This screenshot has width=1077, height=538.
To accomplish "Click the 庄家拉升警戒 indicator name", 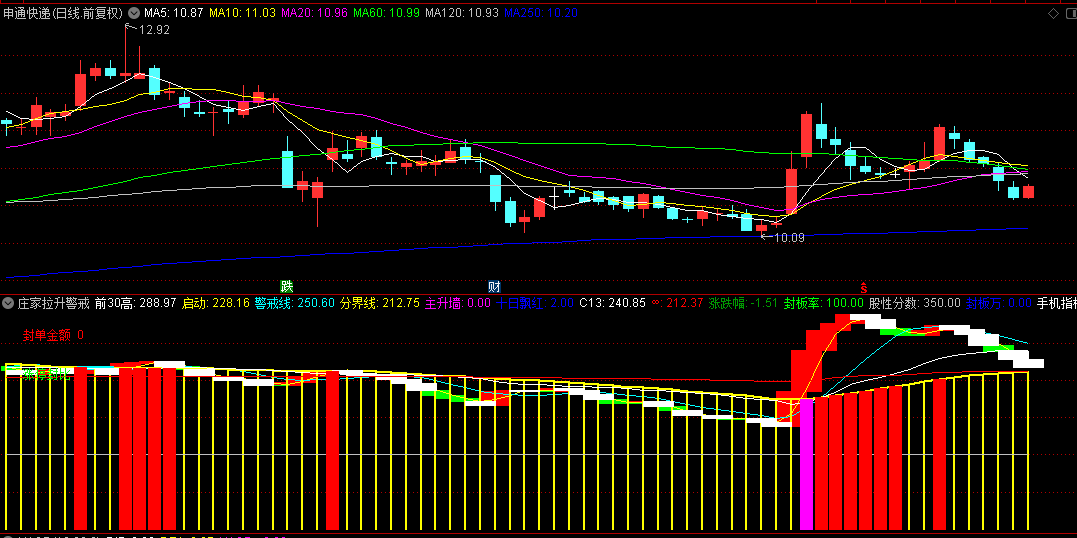I will pyautogui.click(x=54, y=302).
